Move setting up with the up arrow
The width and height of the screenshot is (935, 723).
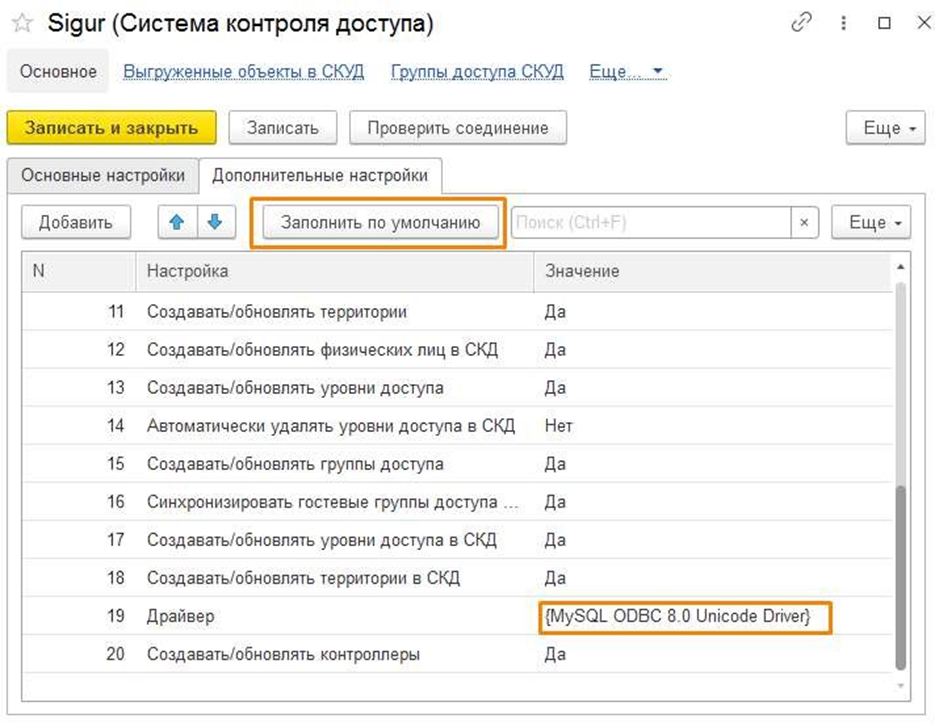177,223
